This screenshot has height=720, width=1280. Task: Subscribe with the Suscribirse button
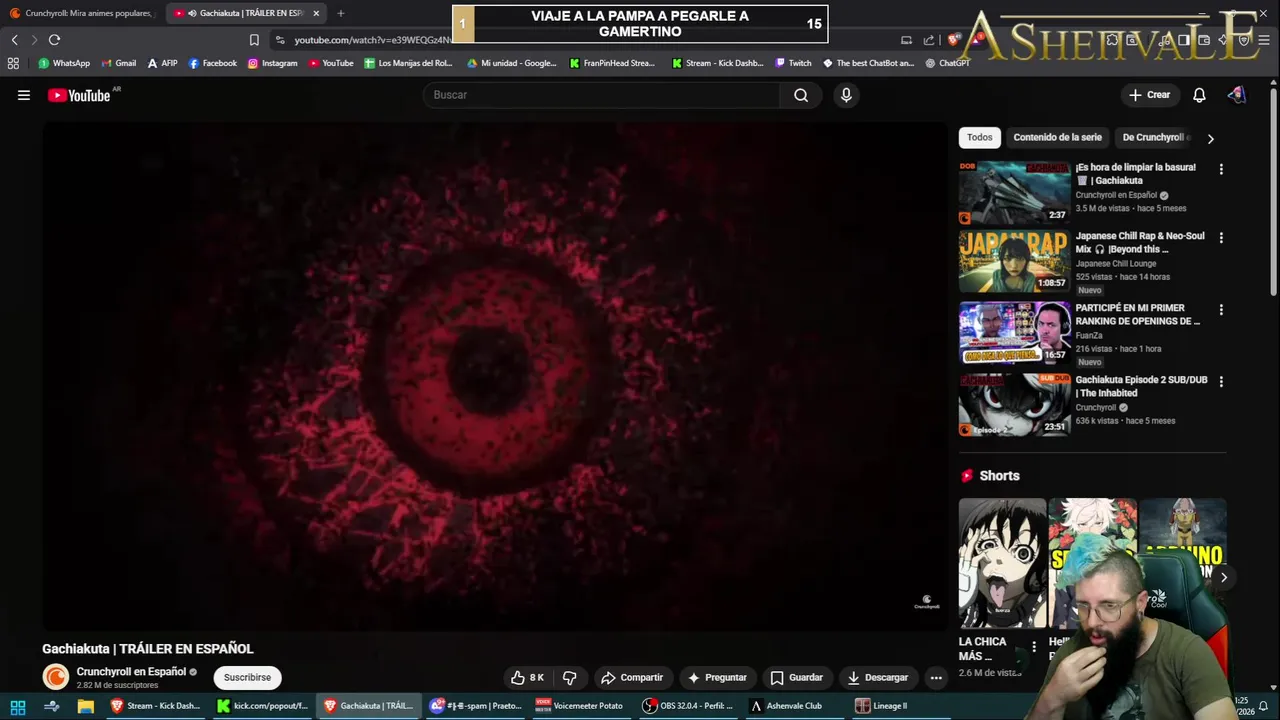(x=247, y=677)
